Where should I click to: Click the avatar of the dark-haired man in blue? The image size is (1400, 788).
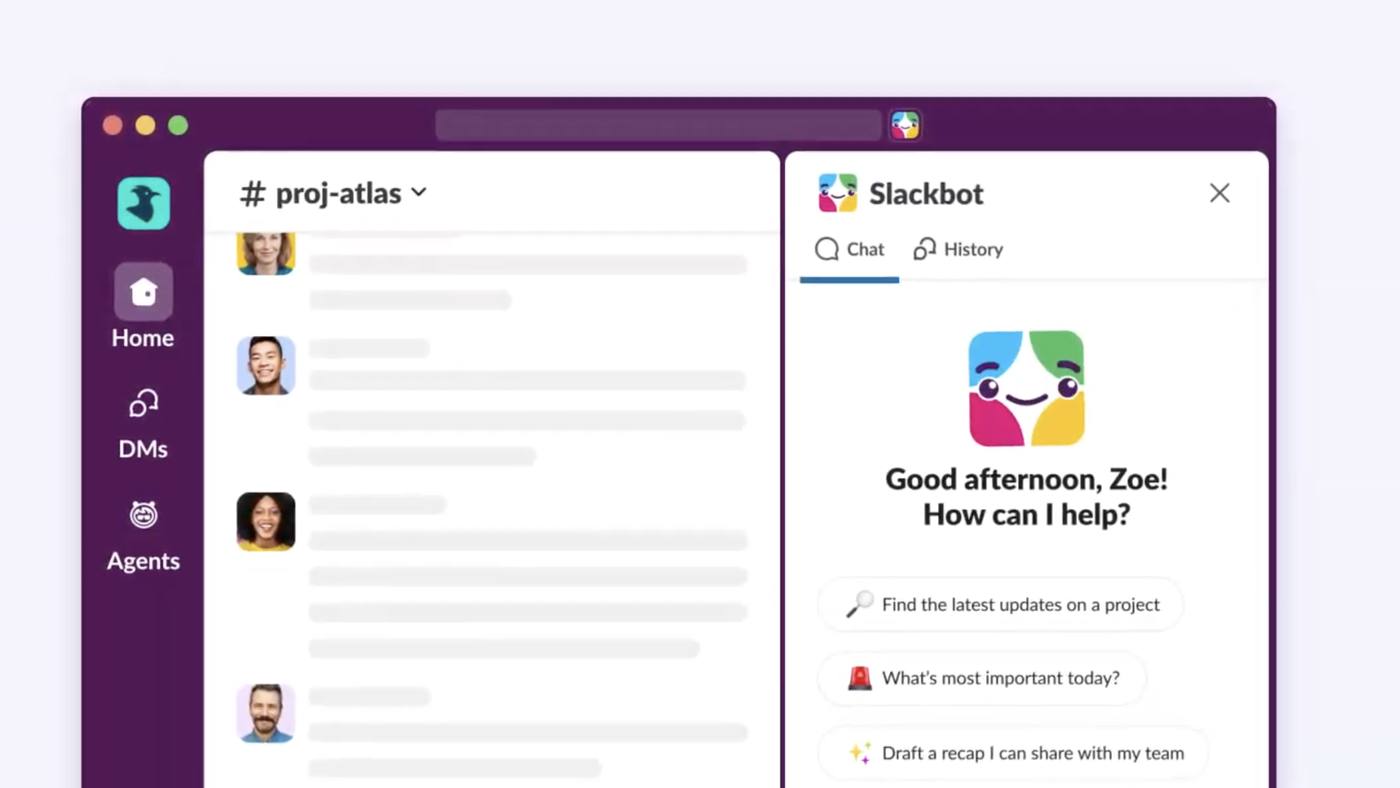click(266, 365)
